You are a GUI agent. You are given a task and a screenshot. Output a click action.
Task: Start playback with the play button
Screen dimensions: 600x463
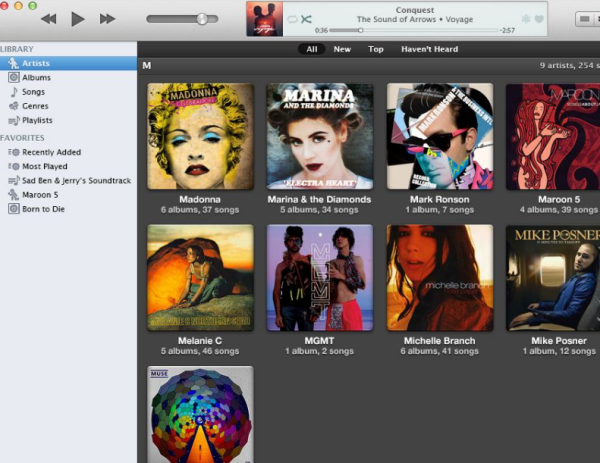click(78, 19)
